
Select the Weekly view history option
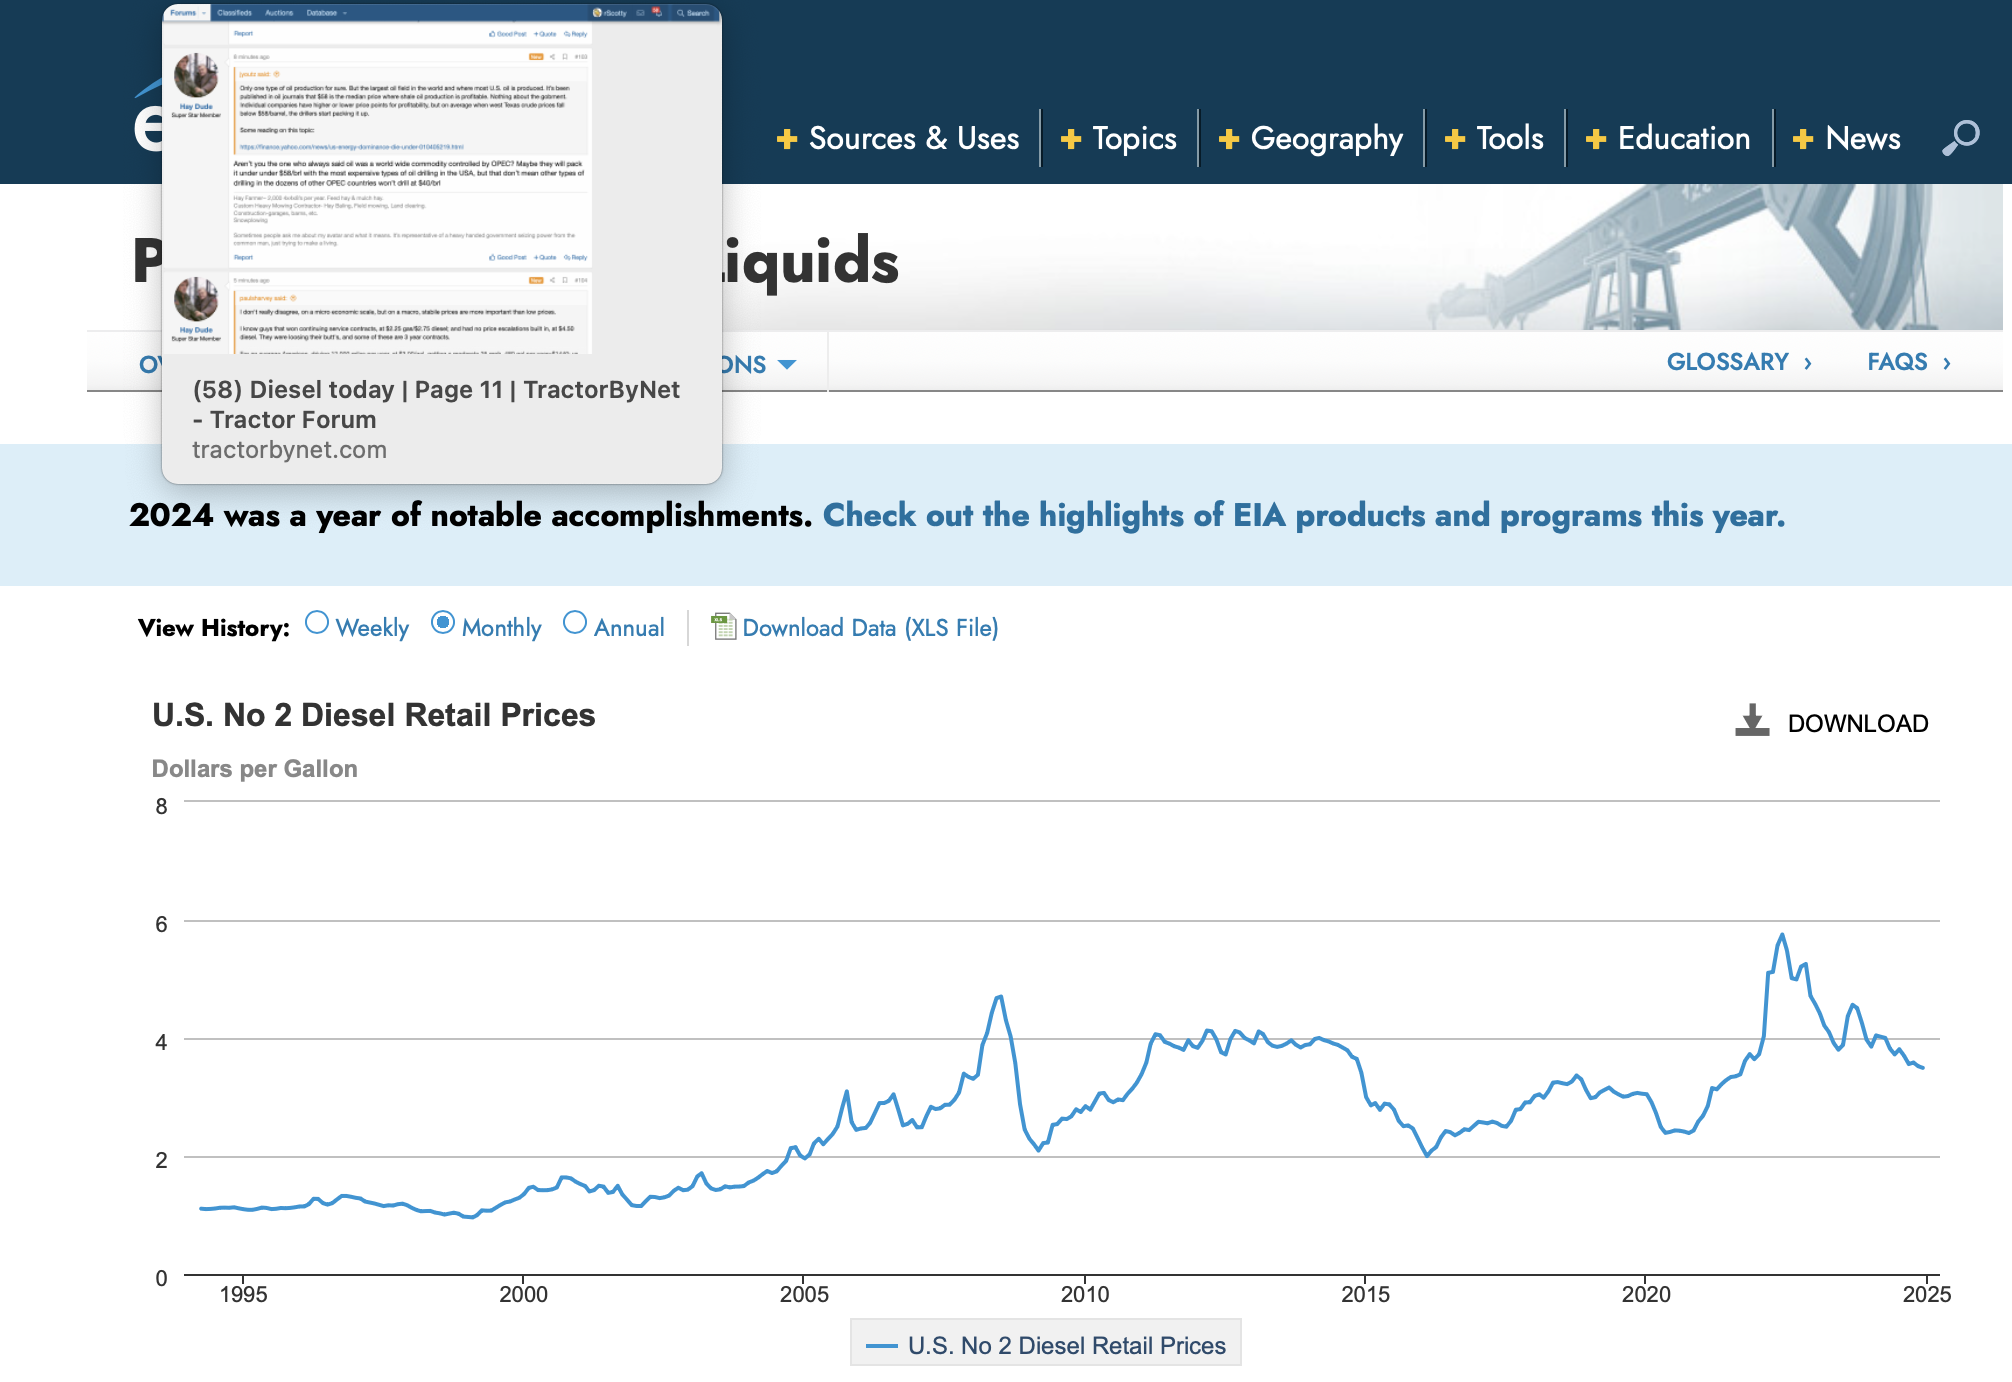tap(317, 623)
